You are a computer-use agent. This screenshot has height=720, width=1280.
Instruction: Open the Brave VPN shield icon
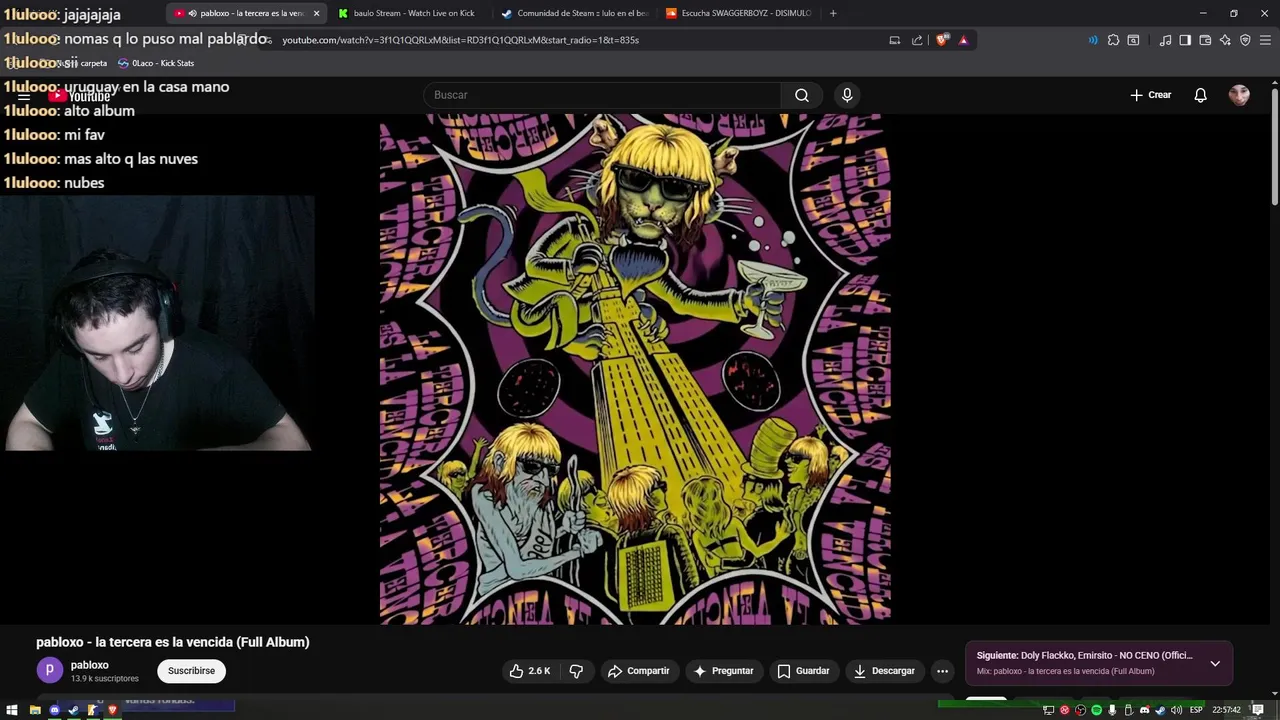pyautogui.click(x=1245, y=40)
